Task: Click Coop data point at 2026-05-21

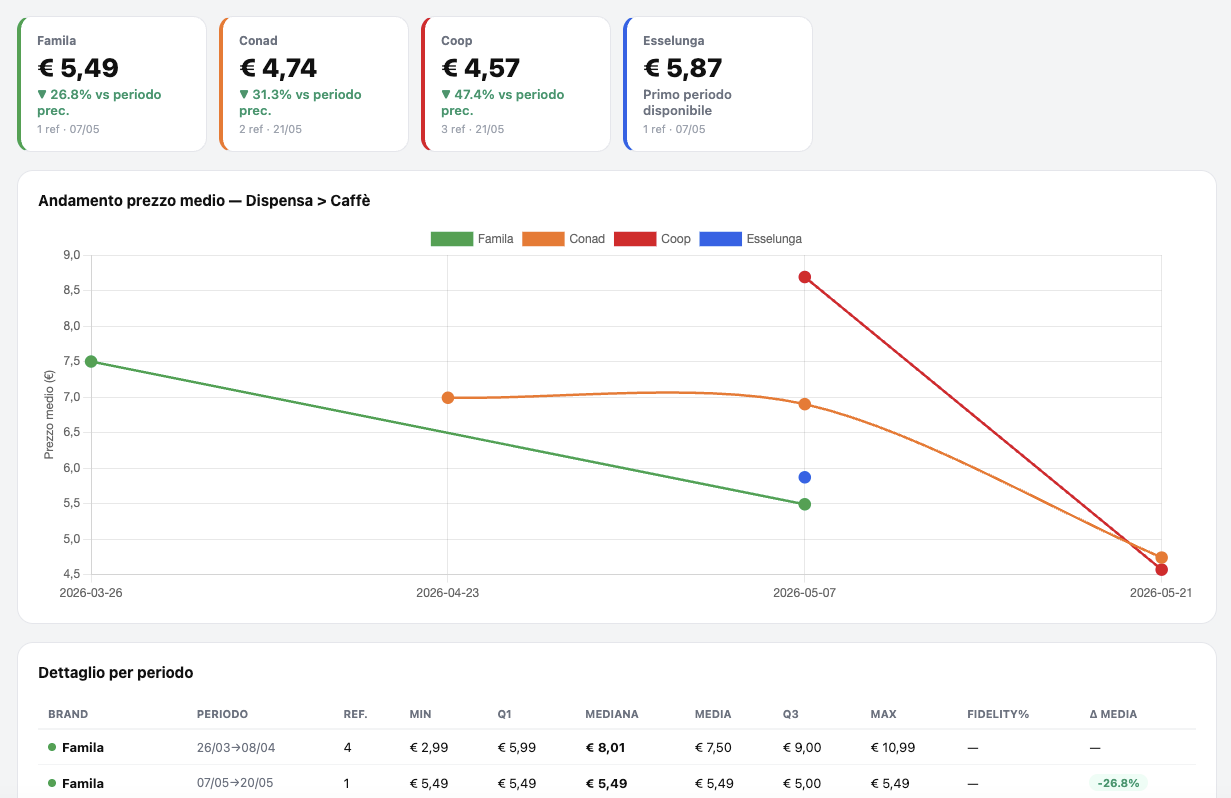Action: pyautogui.click(x=1161, y=570)
